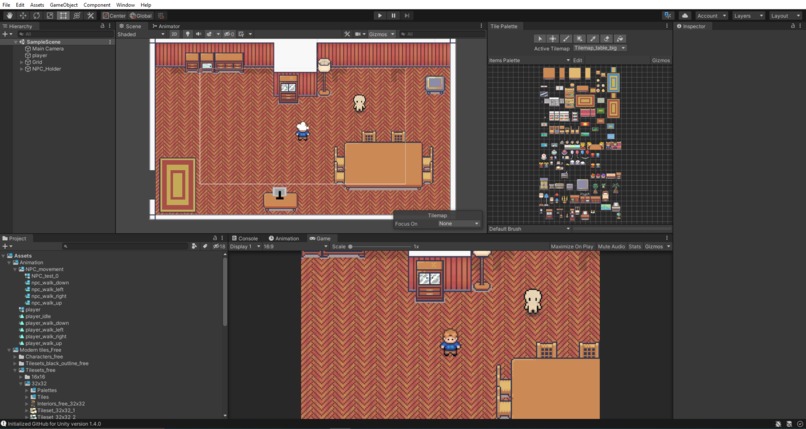Screen dimensions: 806x429
Task: Select the Hand tool in the toolbar
Action: [9, 15]
